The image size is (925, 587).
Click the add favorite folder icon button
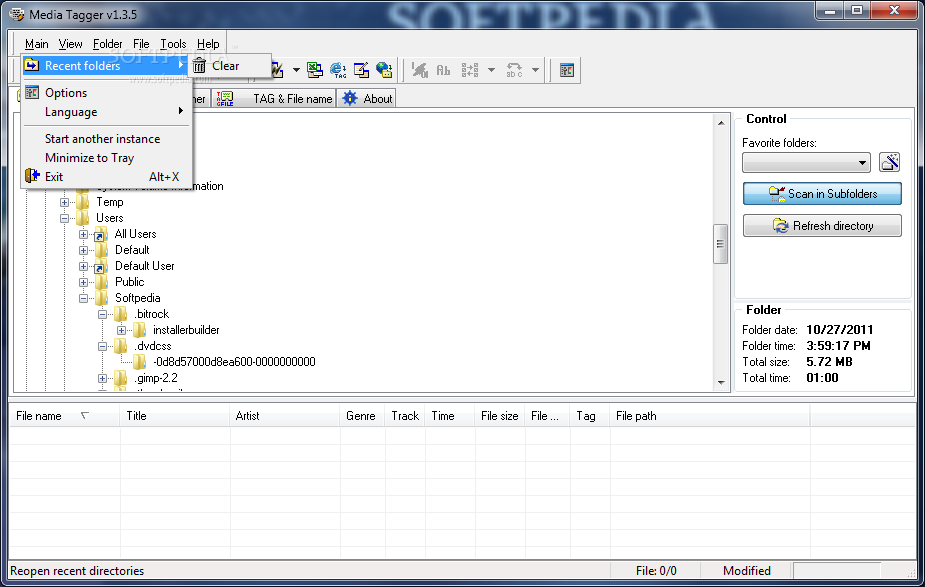[x=890, y=162]
